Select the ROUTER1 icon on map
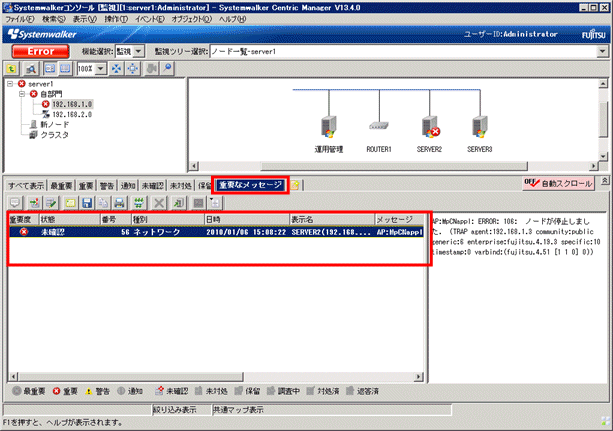 point(379,126)
